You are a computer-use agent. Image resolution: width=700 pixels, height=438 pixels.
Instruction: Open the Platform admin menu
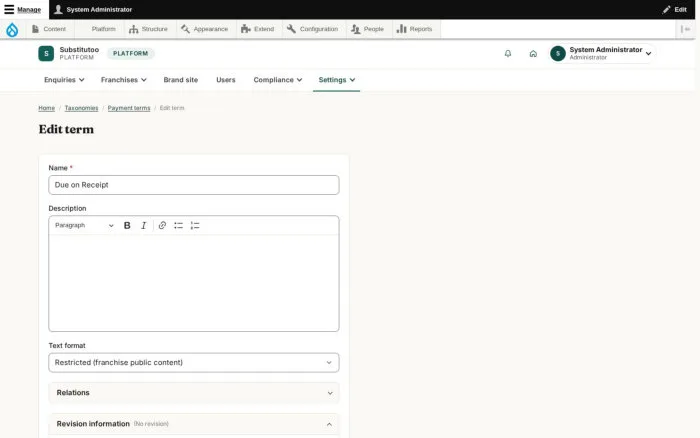(100, 29)
